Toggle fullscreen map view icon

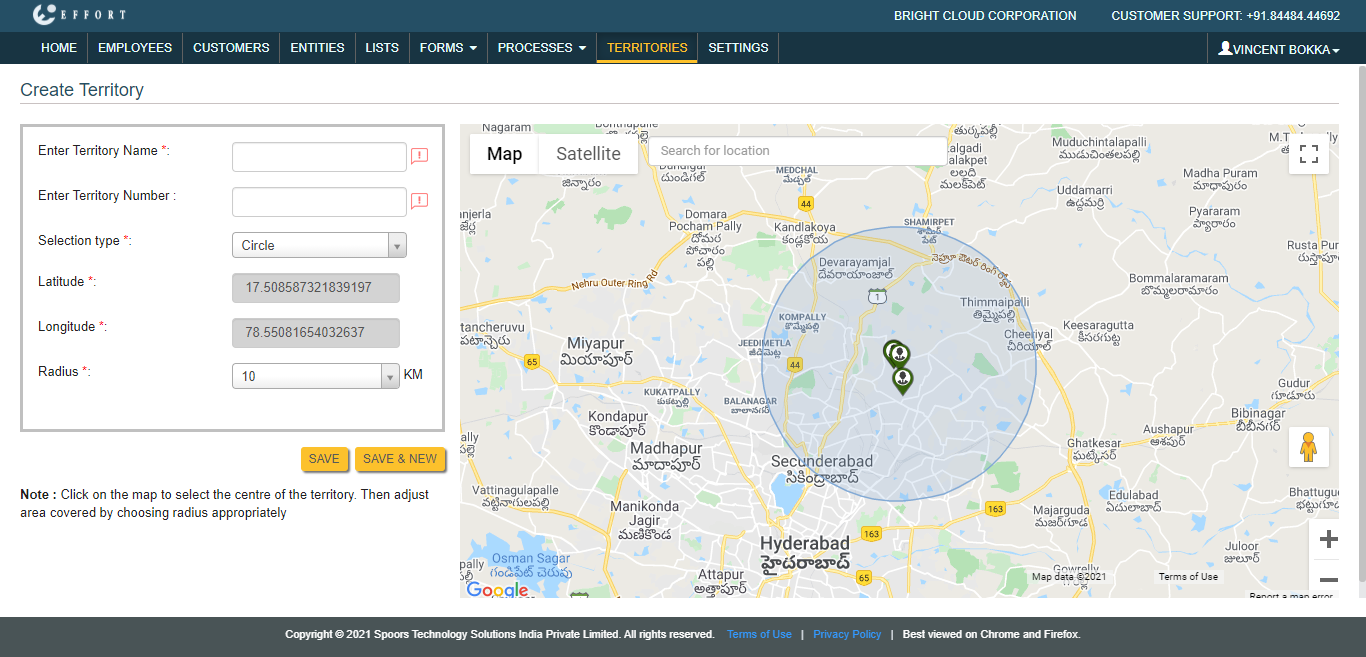pos(1308,154)
